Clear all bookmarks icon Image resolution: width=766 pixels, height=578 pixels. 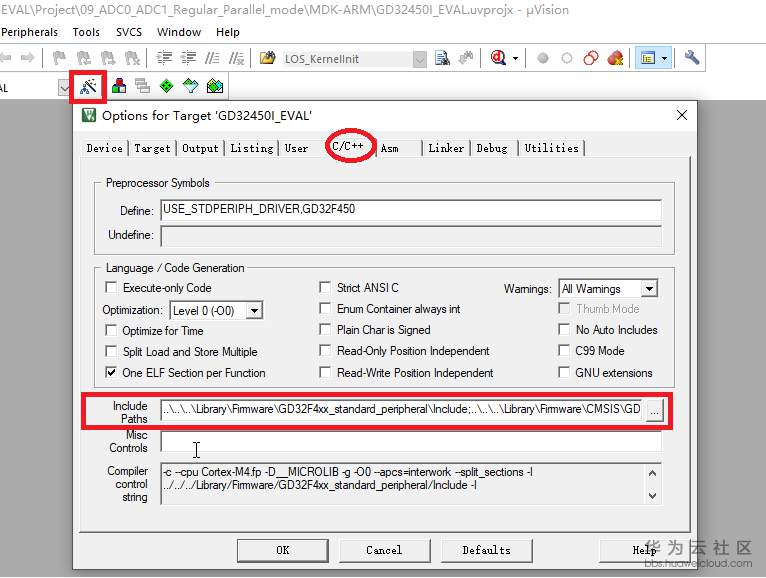(x=132, y=58)
